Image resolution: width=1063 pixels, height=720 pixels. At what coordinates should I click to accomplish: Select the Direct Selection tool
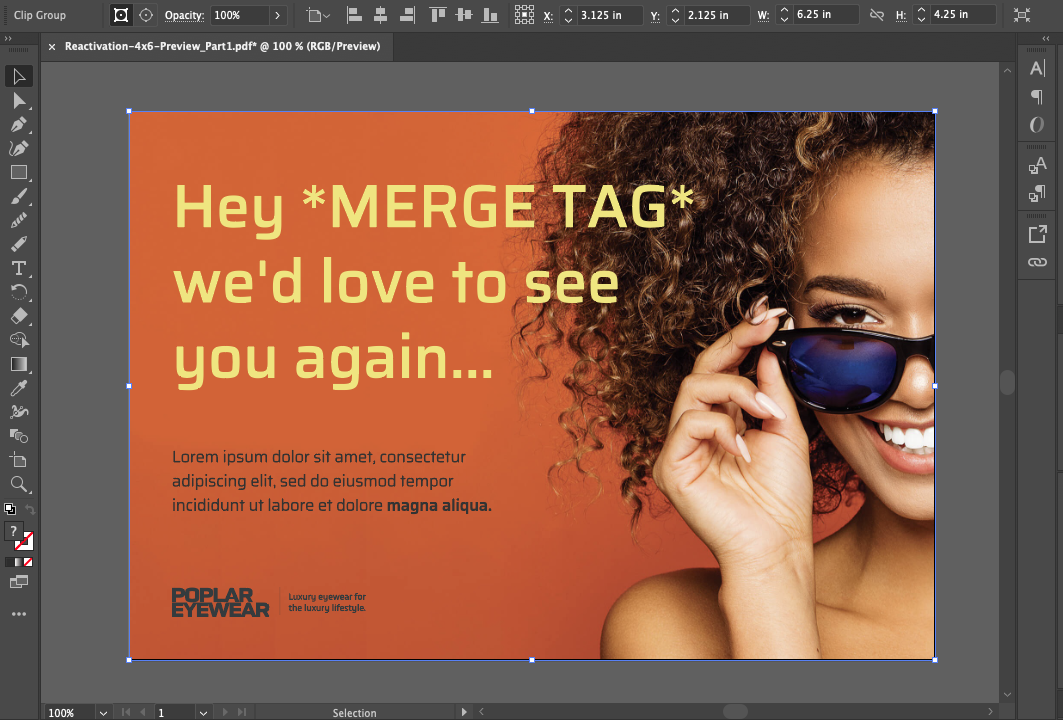coord(18,100)
